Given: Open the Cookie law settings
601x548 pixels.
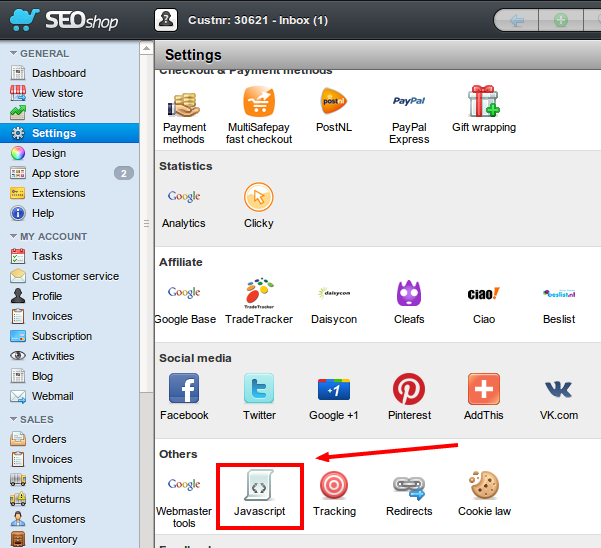Looking at the screenshot, I should (484, 487).
